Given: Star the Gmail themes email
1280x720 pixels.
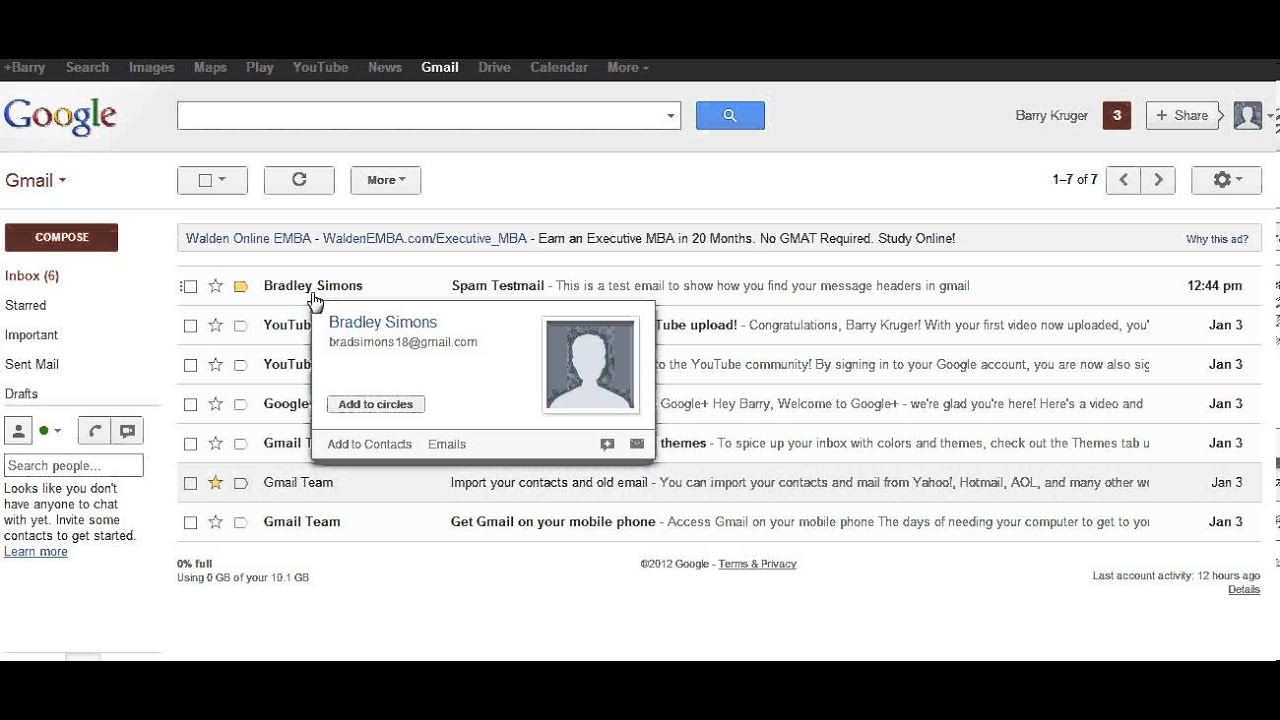Looking at the screenshot, I should pyautogui.click(x=215, y=443).
